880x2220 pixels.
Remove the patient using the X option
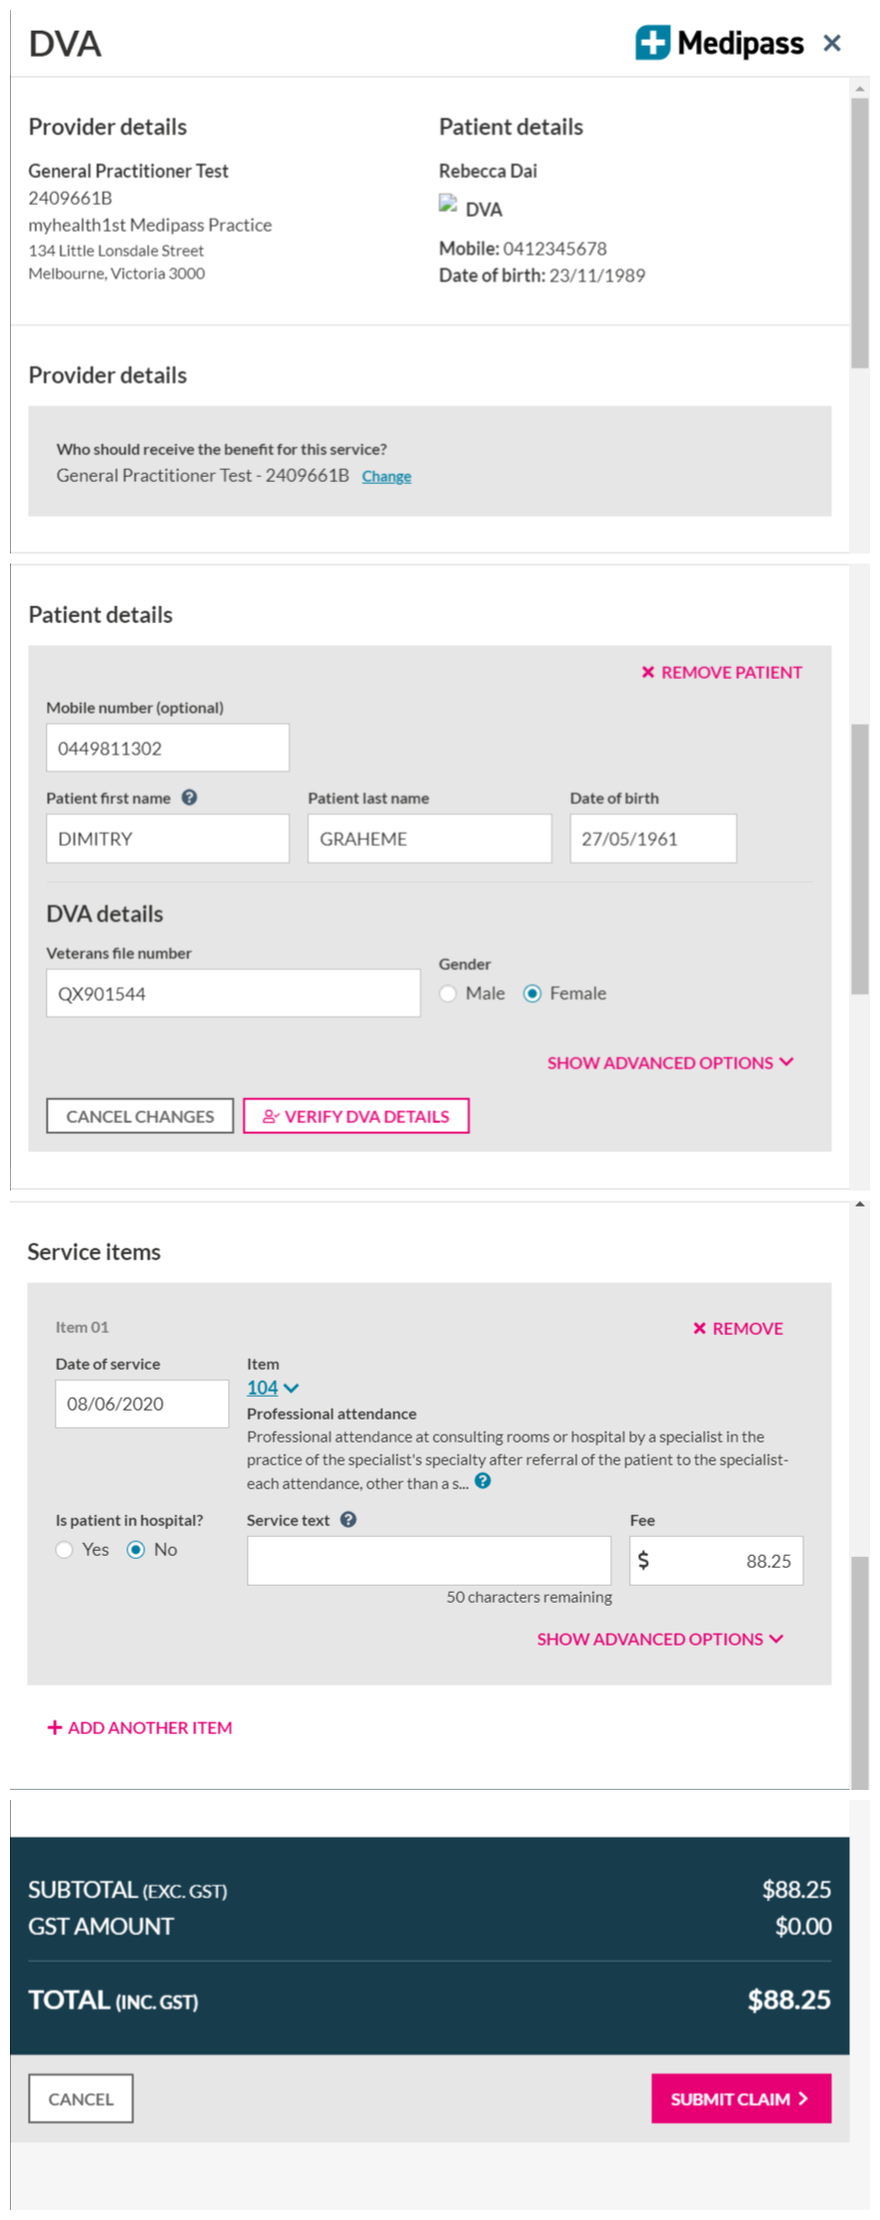click(721, 672)
